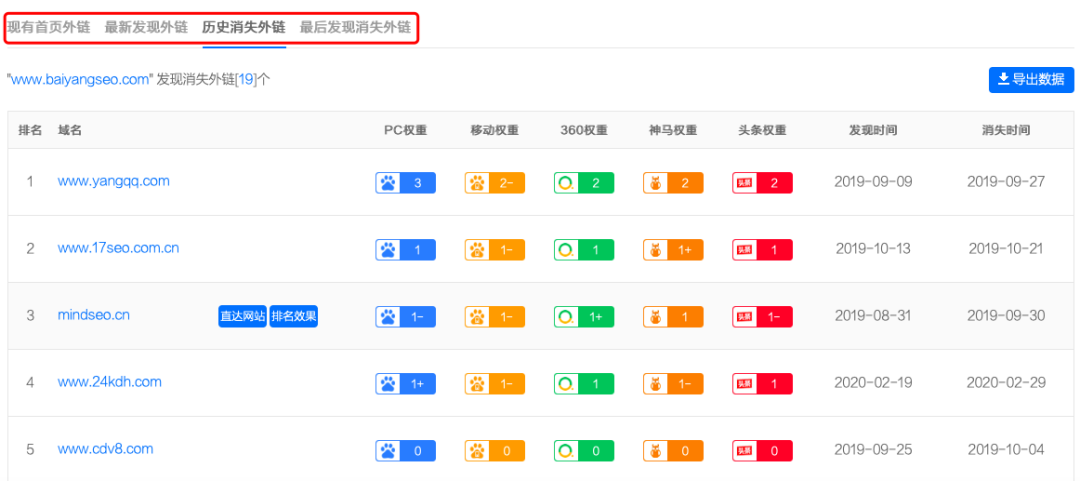
Task: Click the 消失时间 column header
Action: tap(1006, 130)
